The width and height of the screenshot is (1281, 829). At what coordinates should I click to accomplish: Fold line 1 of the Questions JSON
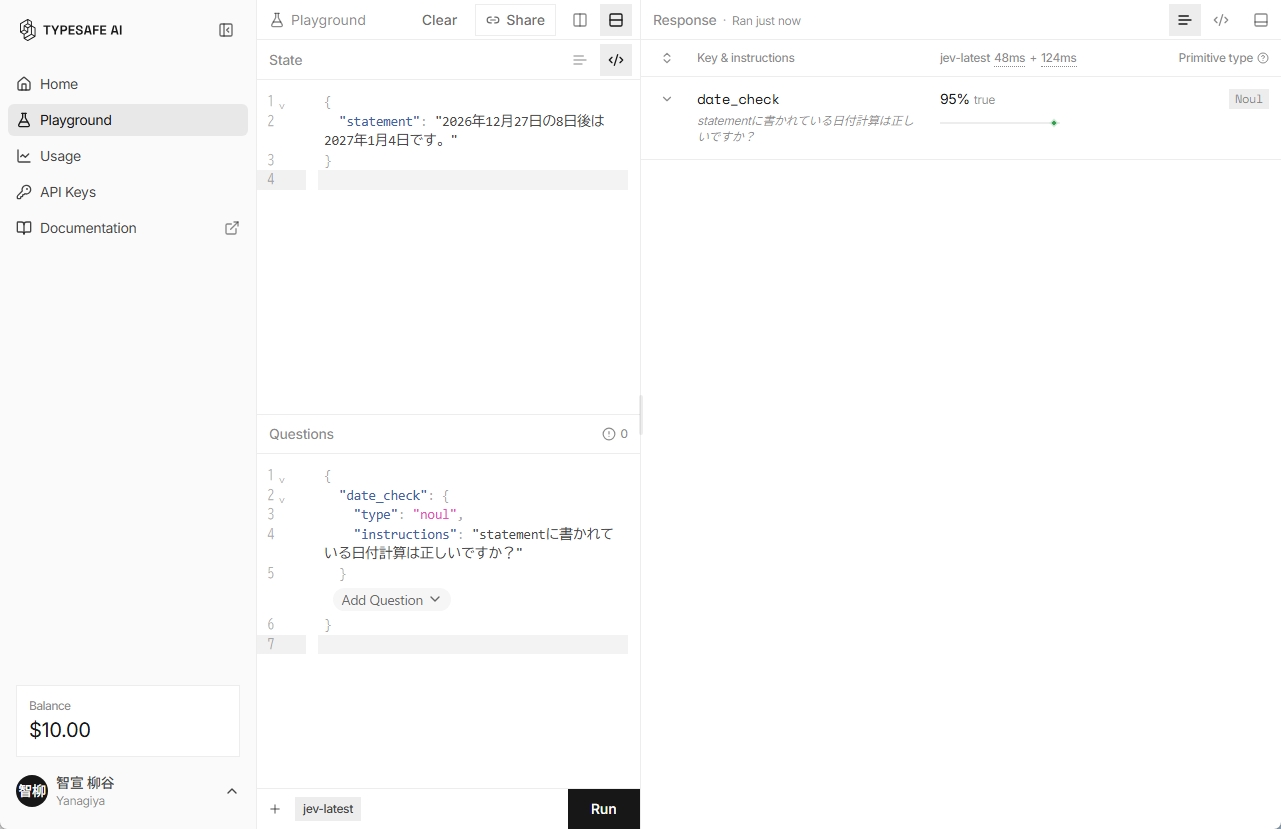tap(282, 478)
